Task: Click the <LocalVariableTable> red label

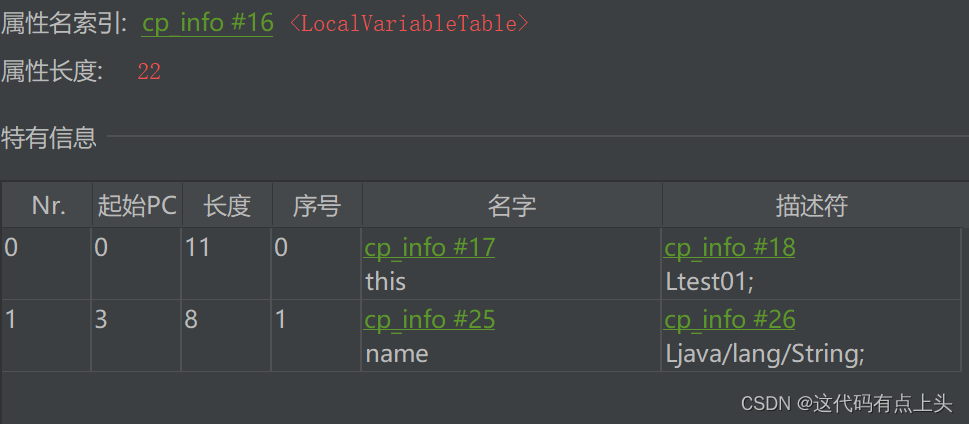Action: (409, 24)
